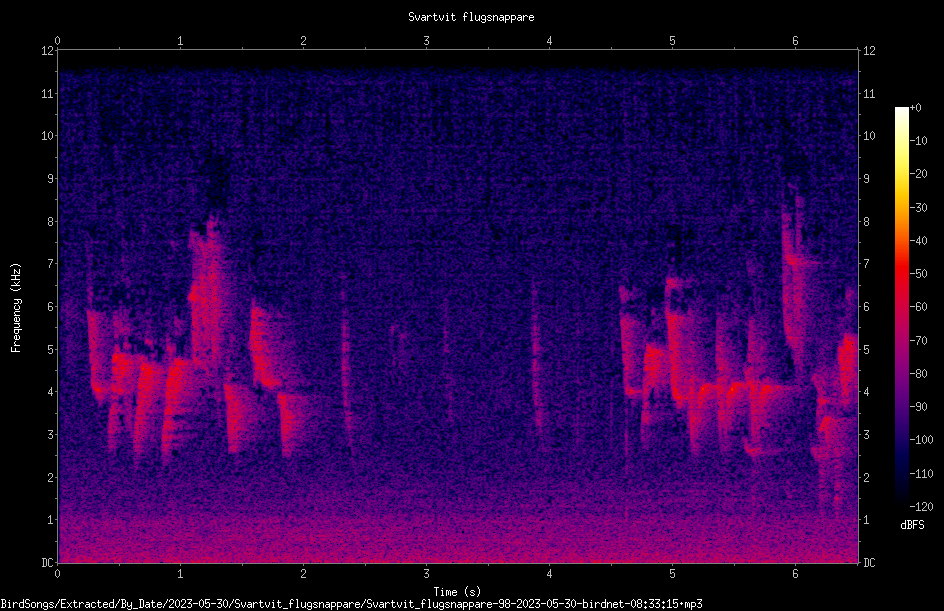Image resolution: width=944 pixels, height=611 pixels.
Task: Click the DC label on left axis
Action: pyautogui.click(x=48, y=563)
